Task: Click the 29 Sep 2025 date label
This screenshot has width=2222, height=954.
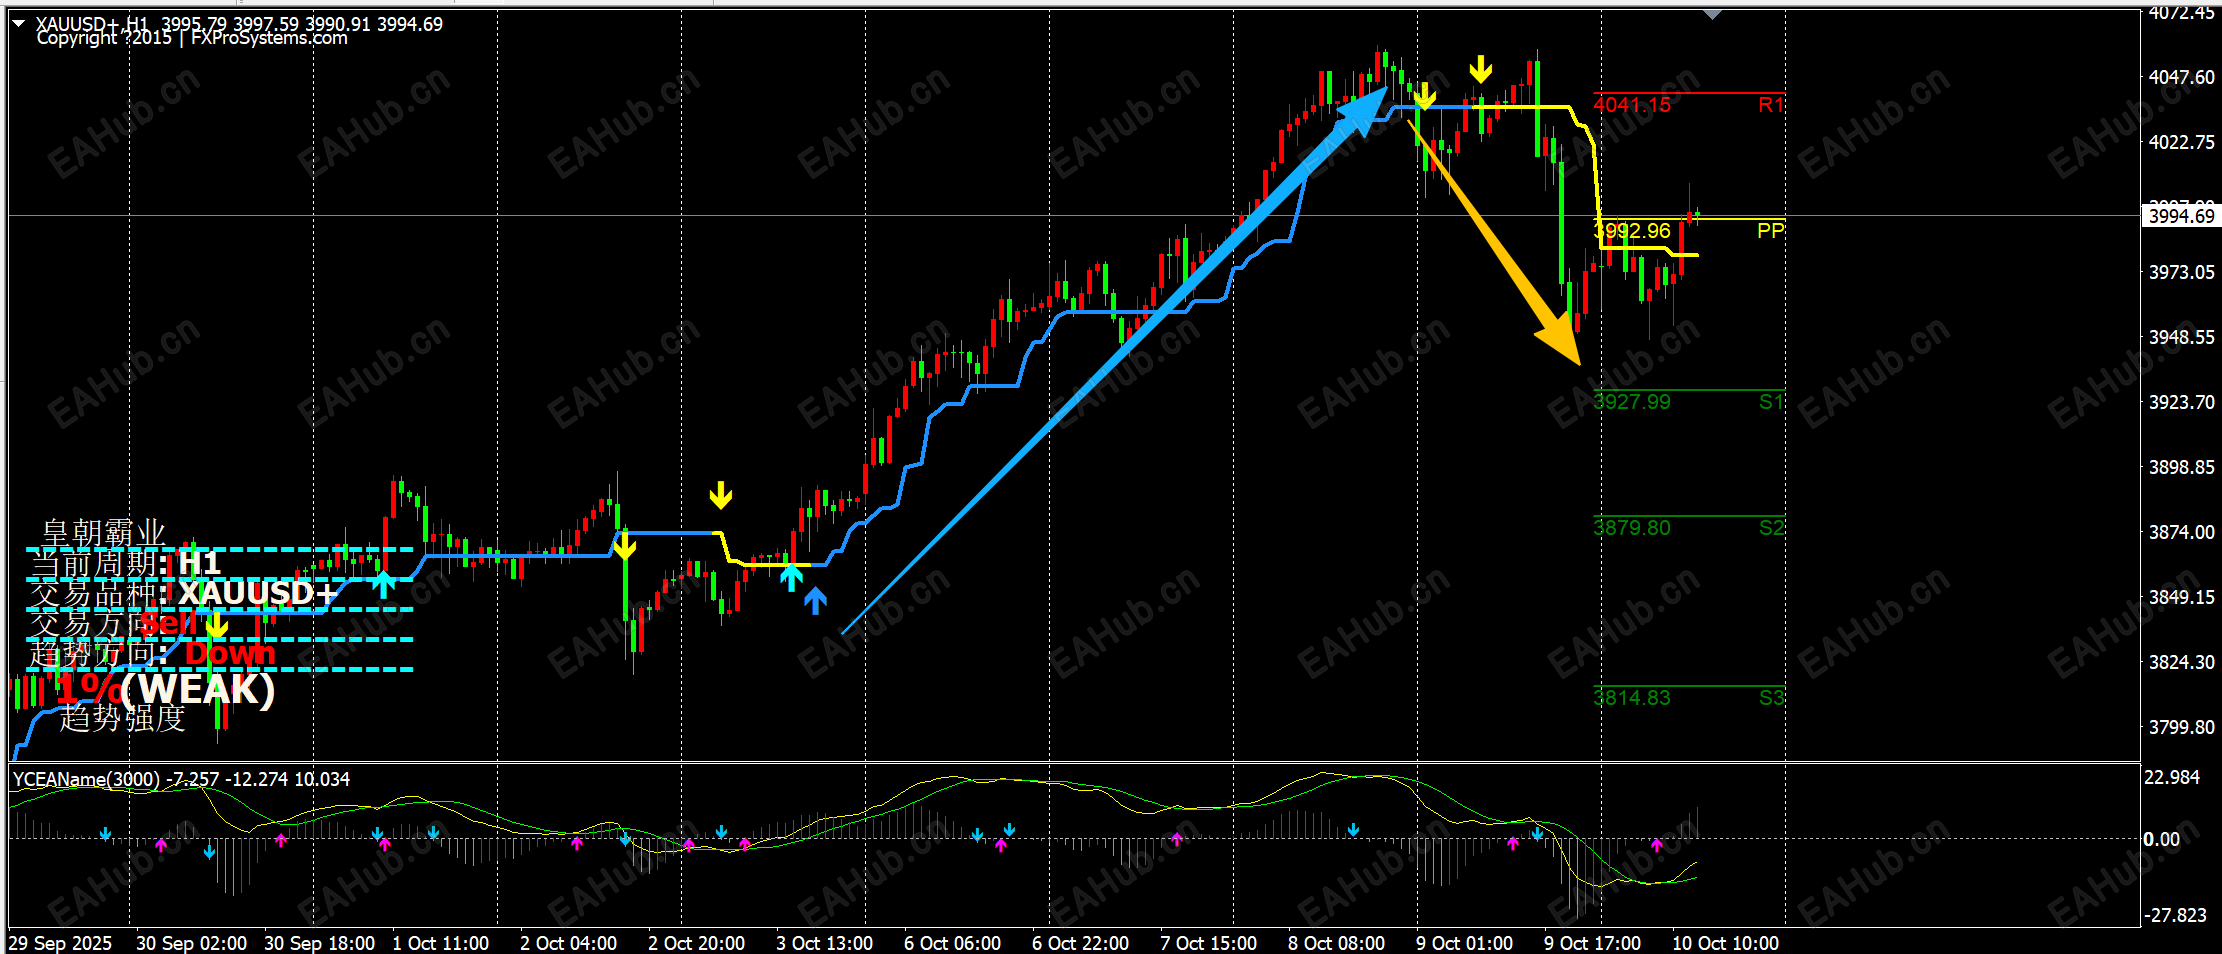Action: coord(60,943)
